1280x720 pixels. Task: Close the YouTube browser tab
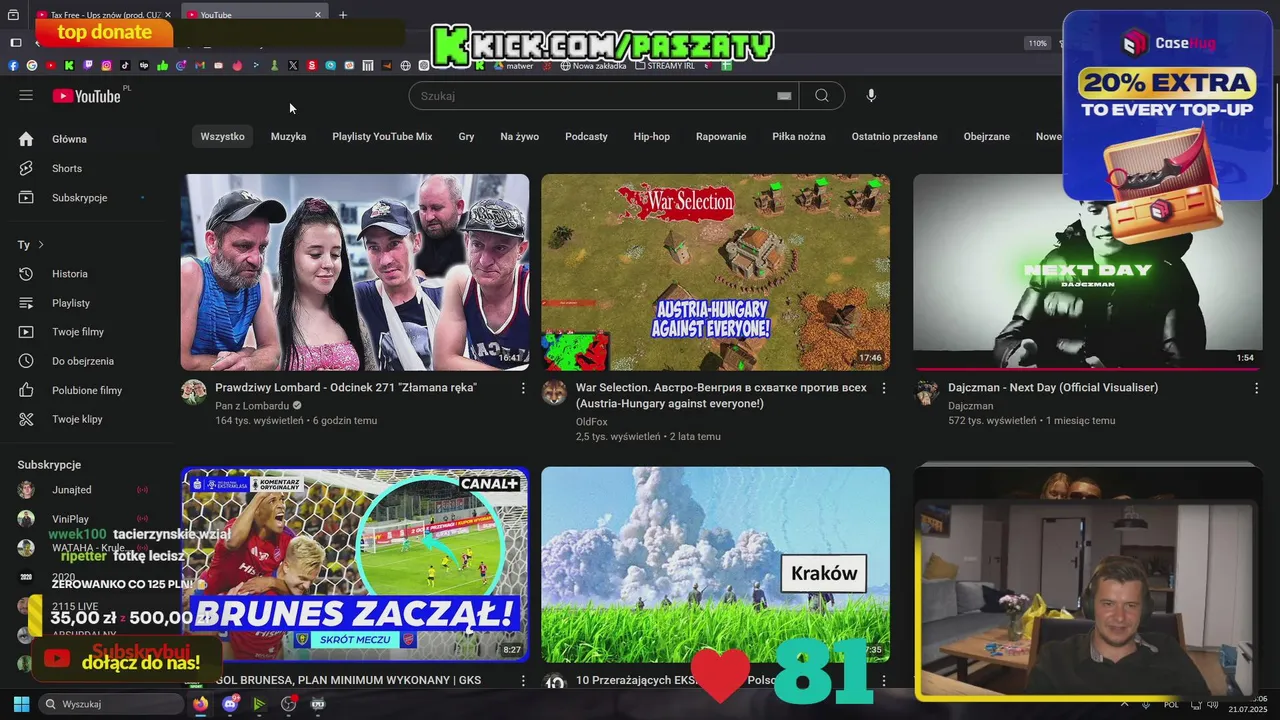318,15
